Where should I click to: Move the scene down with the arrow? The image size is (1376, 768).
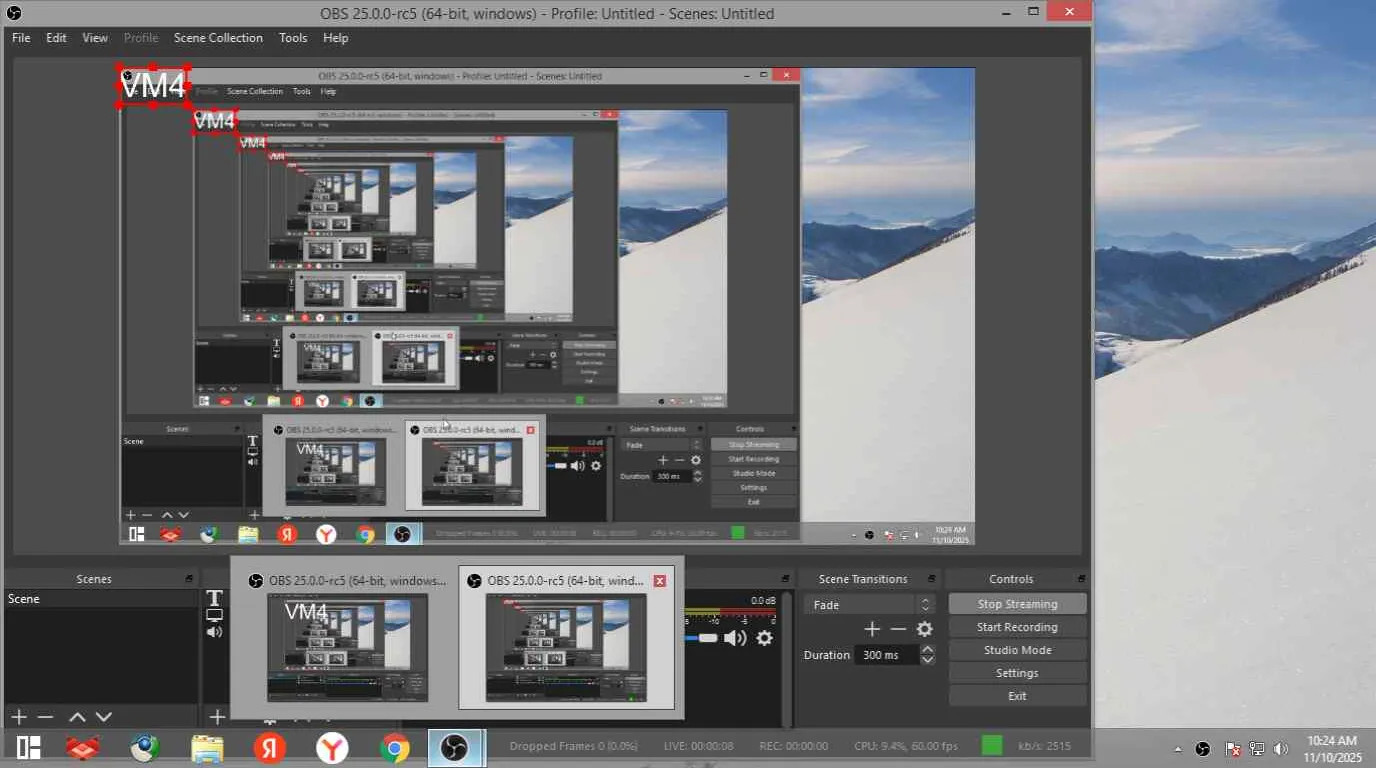click(x=103, y=717)
